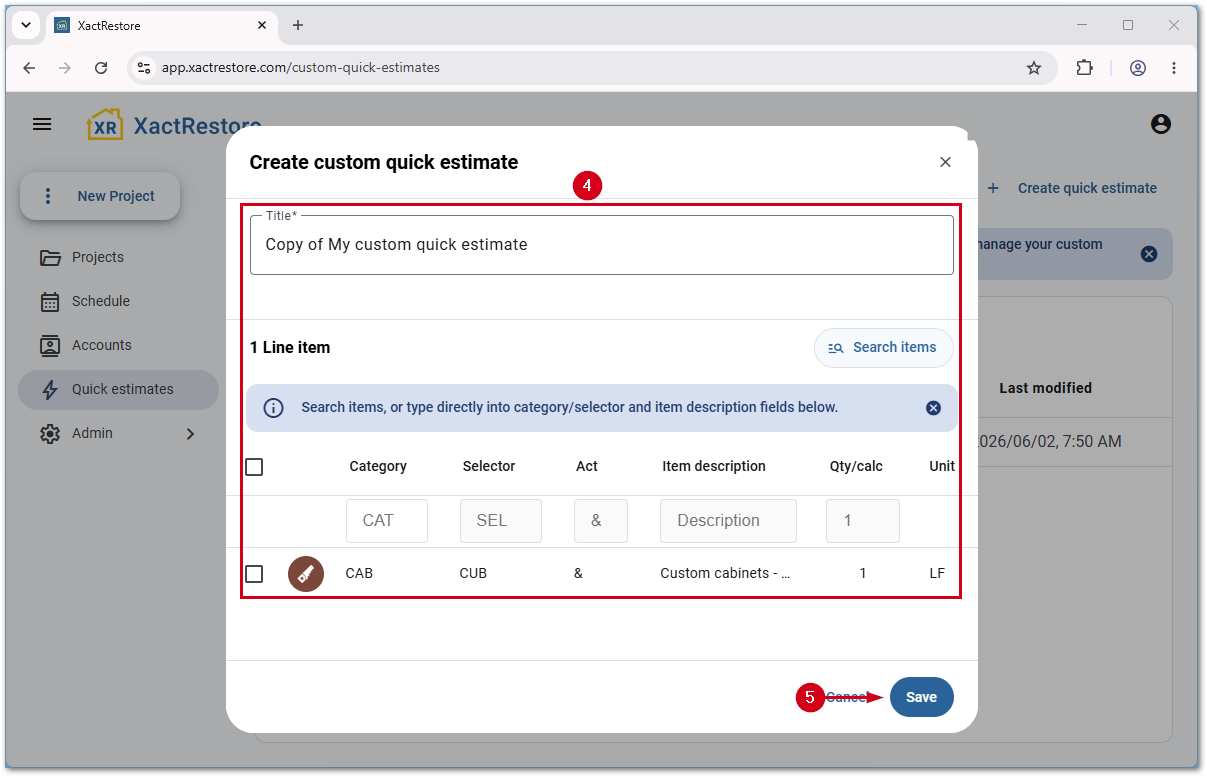
Task: Click the info icon in the banner
Action: [x=273, y=408]
